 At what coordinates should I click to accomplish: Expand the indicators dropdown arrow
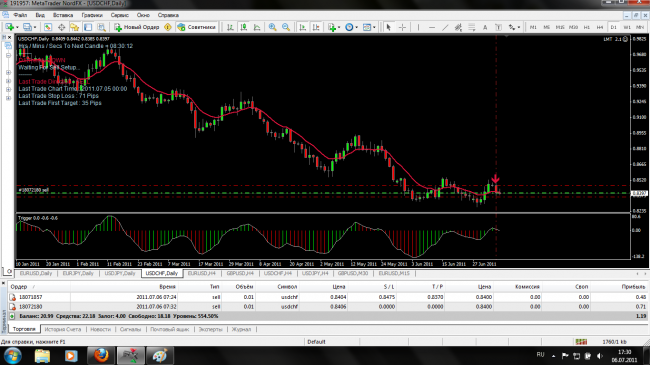click(x=339, y=27)
